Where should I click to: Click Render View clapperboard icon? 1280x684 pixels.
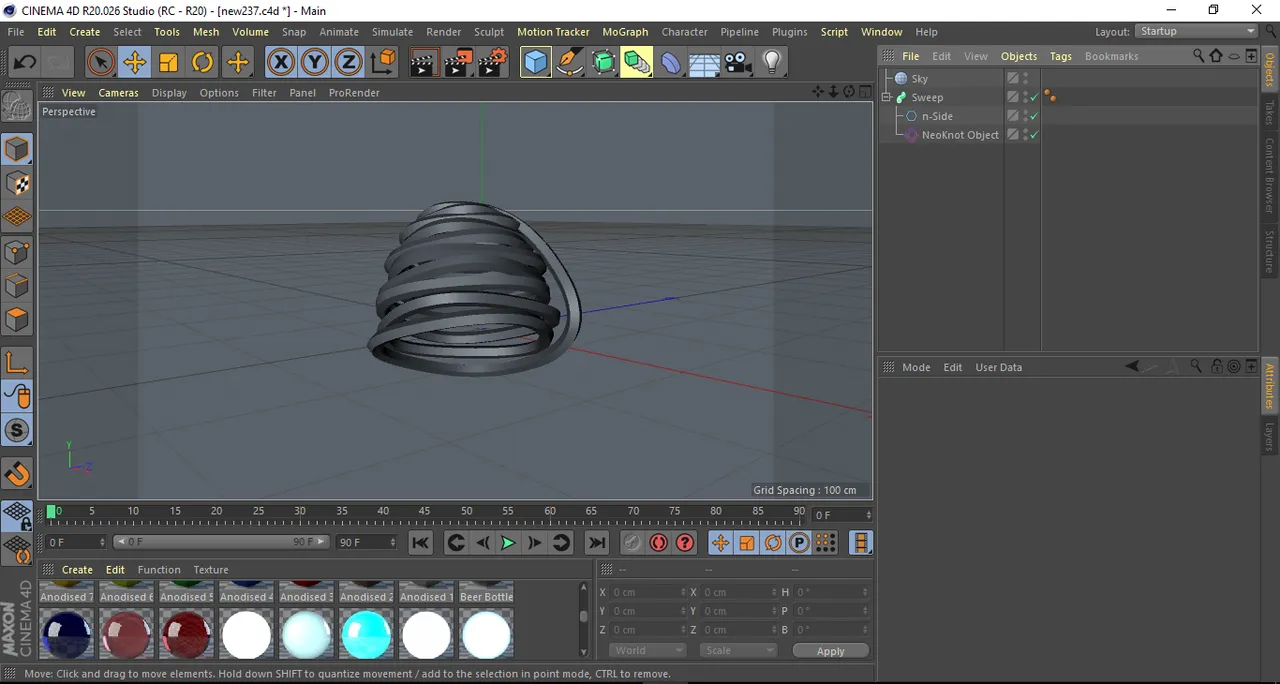[x=423, y=63]
